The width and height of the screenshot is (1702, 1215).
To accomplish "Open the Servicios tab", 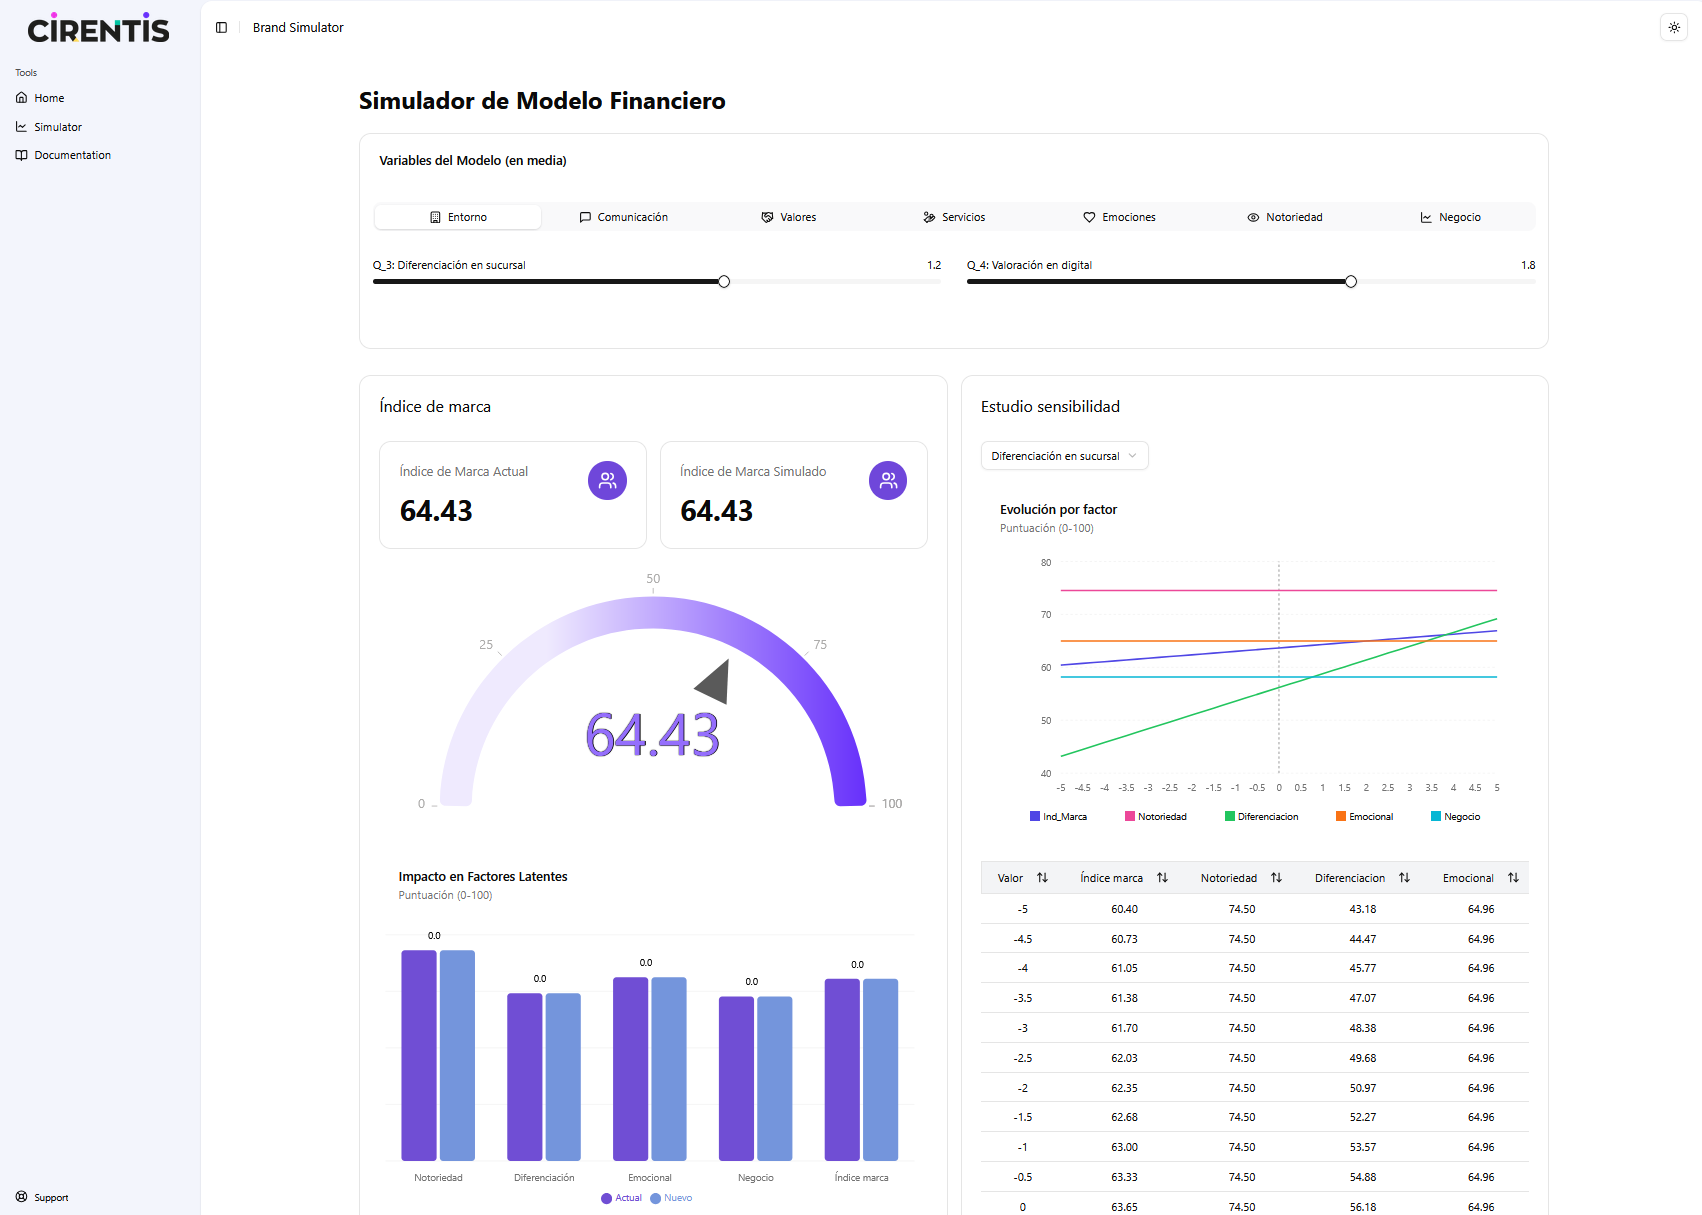I will (954, 217).
